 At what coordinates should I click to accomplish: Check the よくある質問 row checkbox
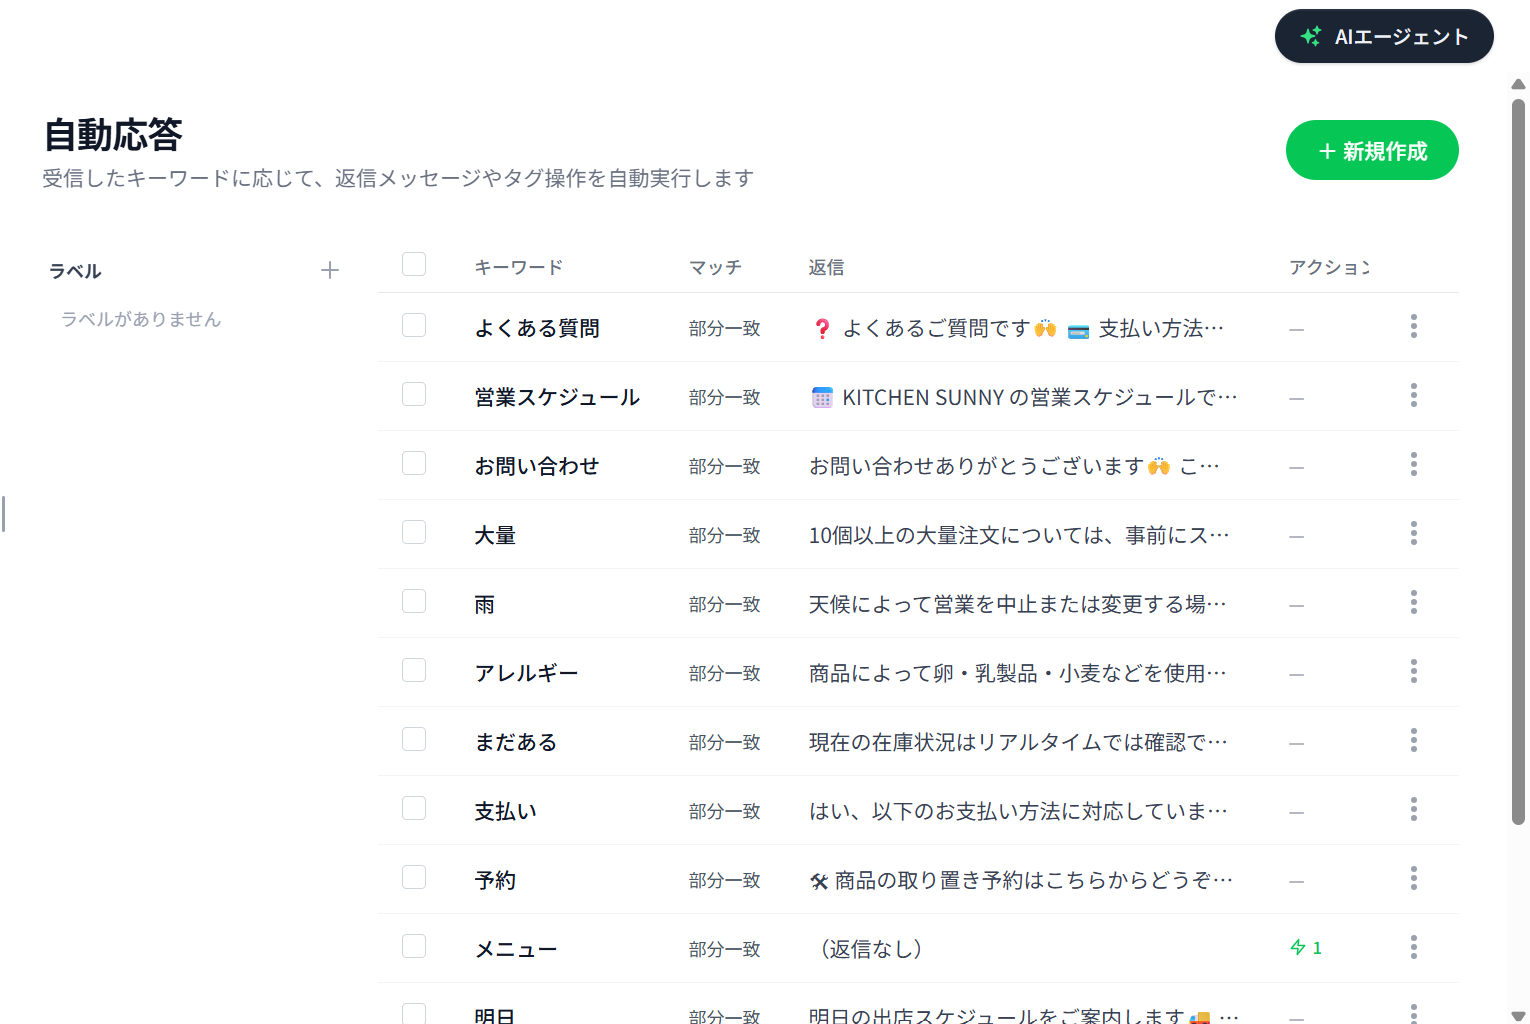[x=414, y=325]
